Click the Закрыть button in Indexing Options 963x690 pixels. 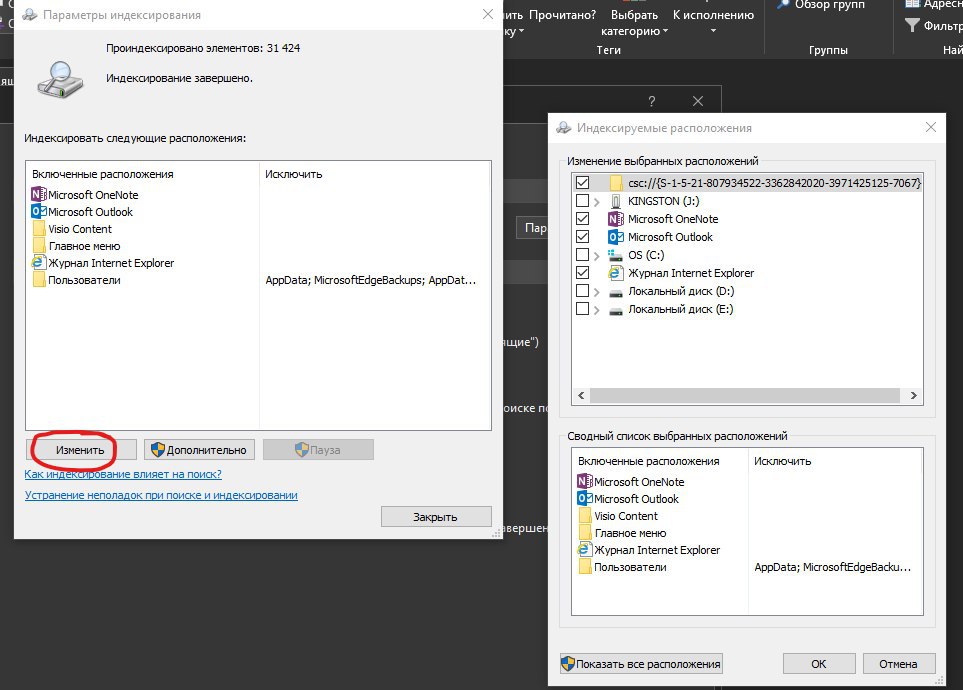point(436,517)
